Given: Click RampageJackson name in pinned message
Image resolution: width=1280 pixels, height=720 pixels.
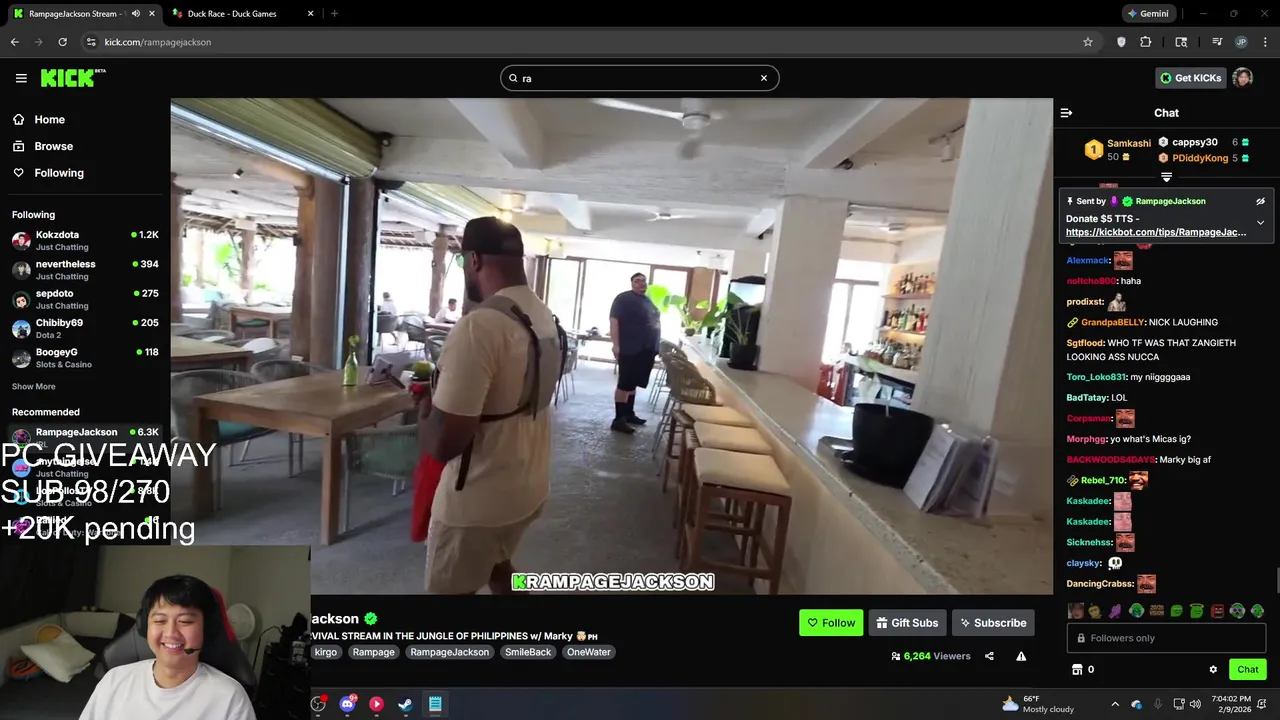Looking at the screenshot, I should point(1170,201).
